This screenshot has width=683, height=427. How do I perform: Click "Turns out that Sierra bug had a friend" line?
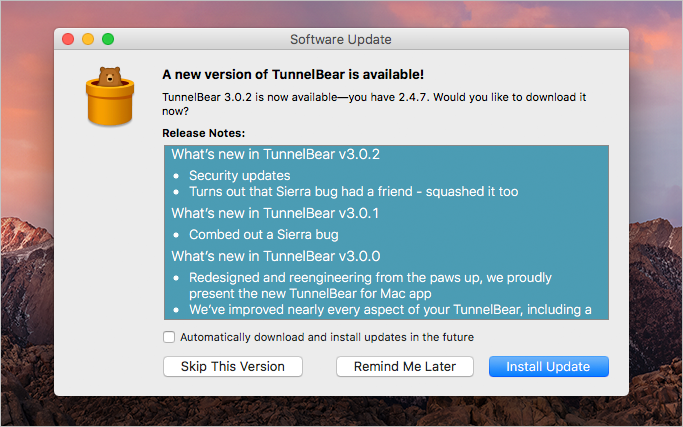tap(354, 192)
